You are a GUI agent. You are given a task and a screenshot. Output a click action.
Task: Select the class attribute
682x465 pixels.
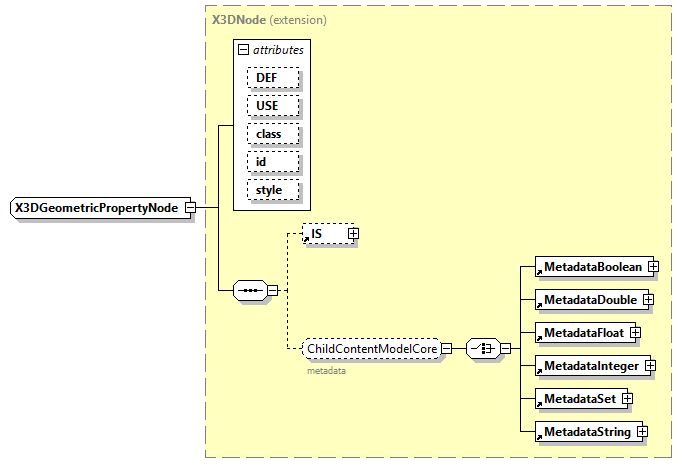[273, 134]
